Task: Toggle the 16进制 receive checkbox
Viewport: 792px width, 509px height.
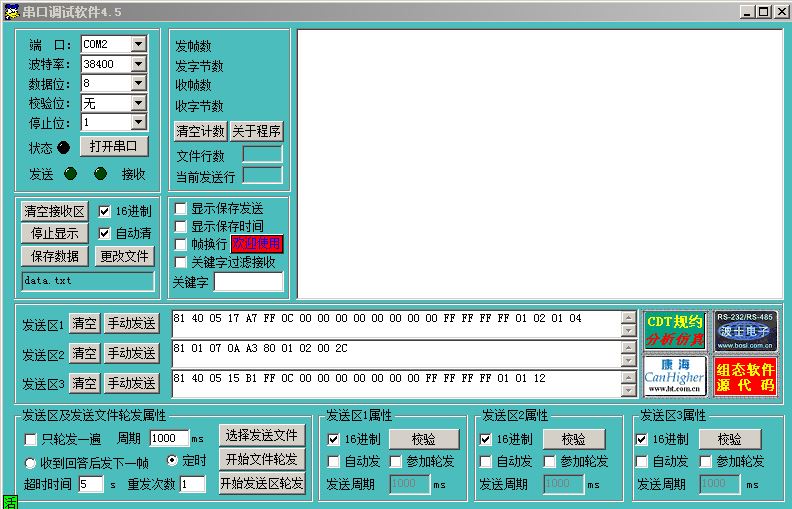Action: coord(105,211)
